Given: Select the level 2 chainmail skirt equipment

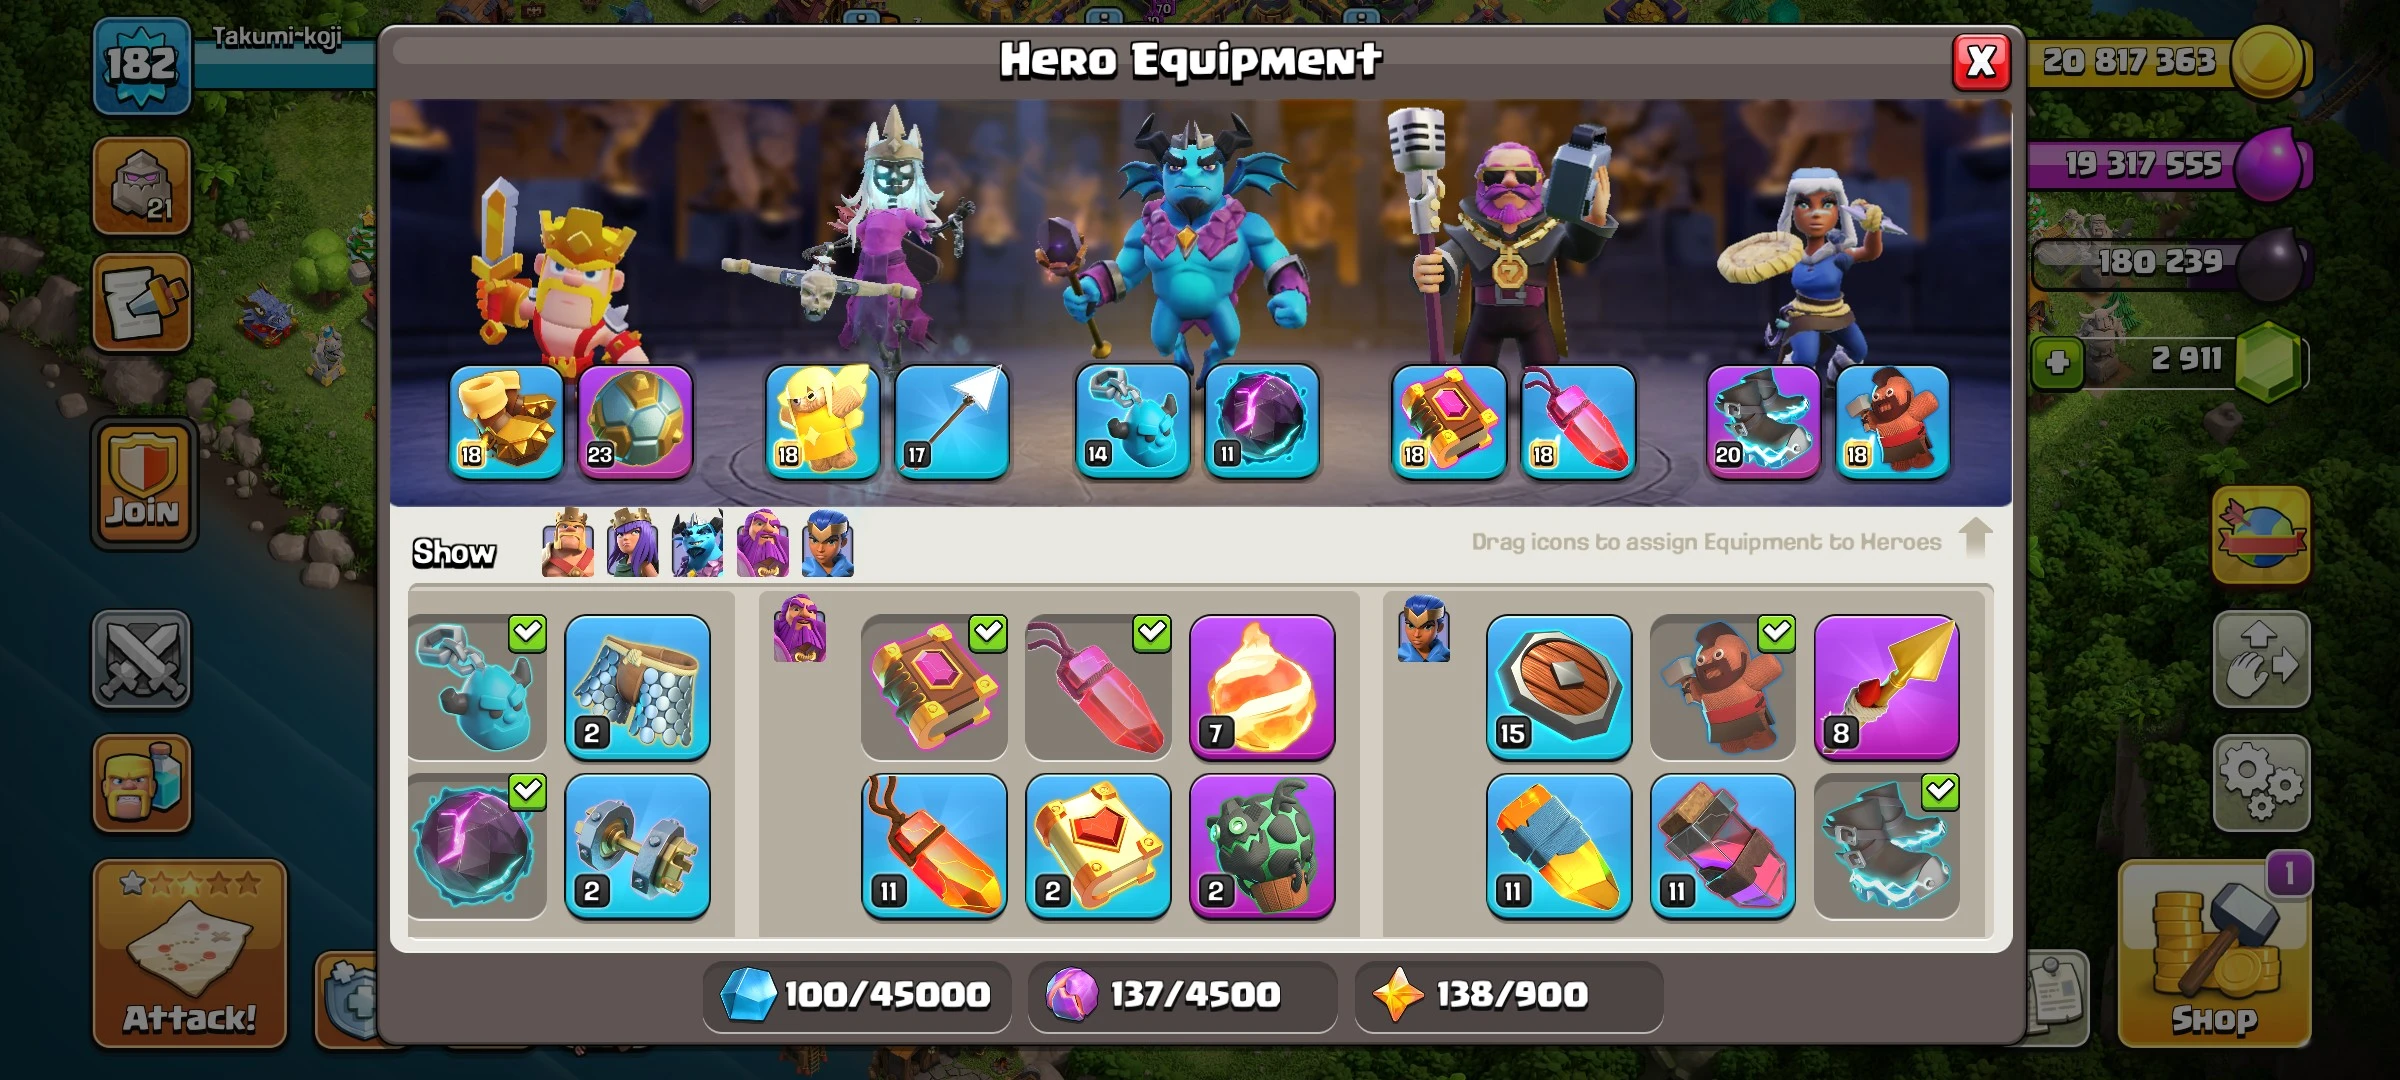Looking at the screenshot, I should point(637,687).
